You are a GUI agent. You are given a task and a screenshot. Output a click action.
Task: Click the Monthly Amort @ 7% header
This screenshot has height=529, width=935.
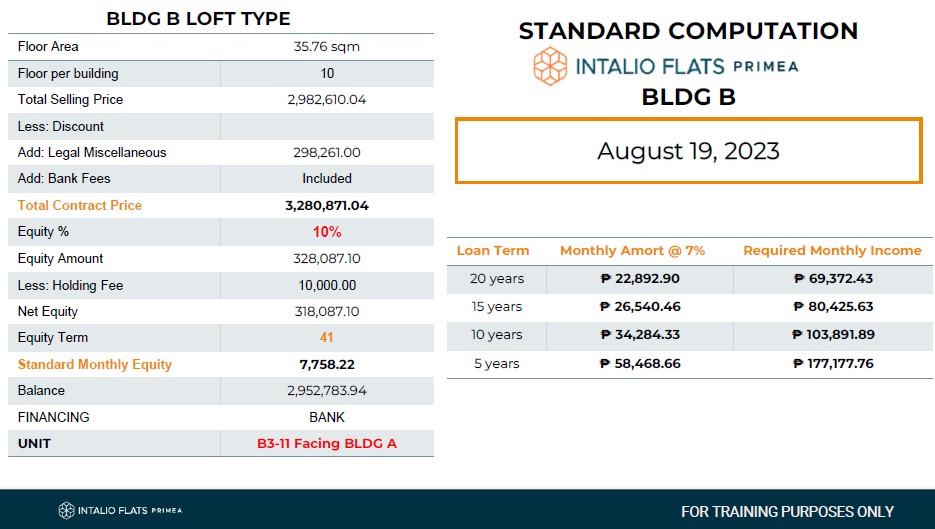click(x=632, y=250)
